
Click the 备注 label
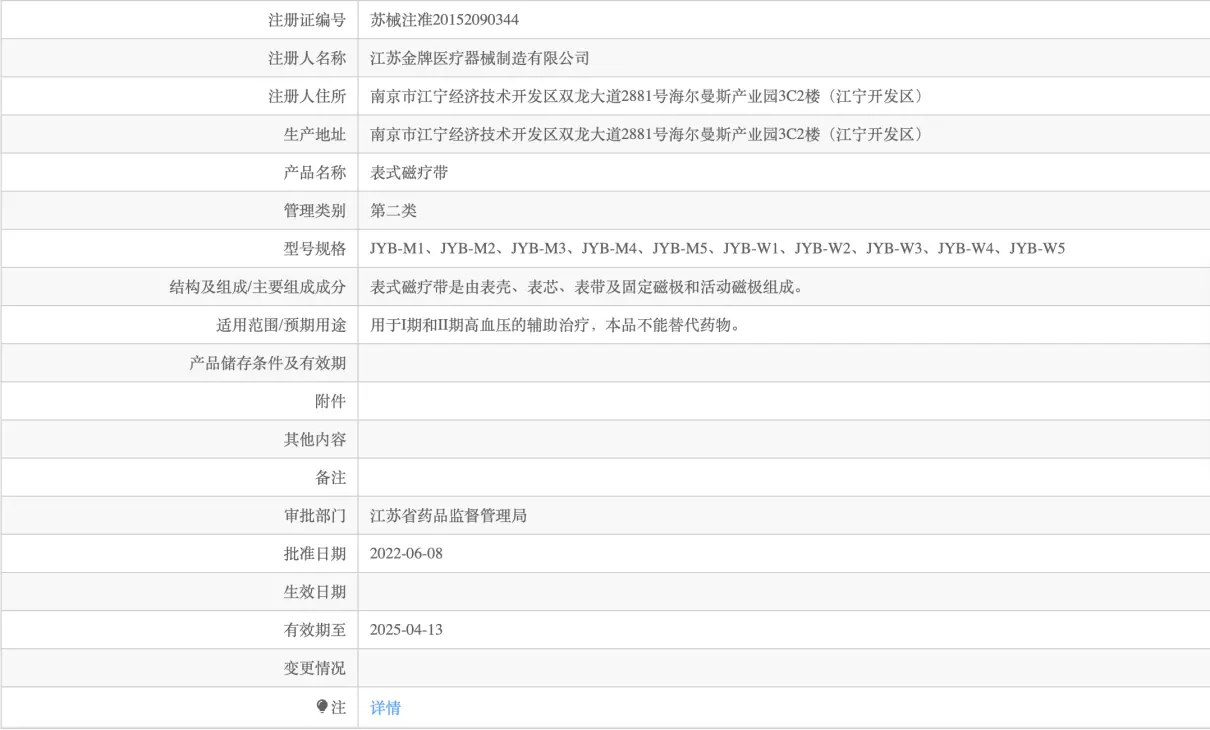click(x=330, y=477)
